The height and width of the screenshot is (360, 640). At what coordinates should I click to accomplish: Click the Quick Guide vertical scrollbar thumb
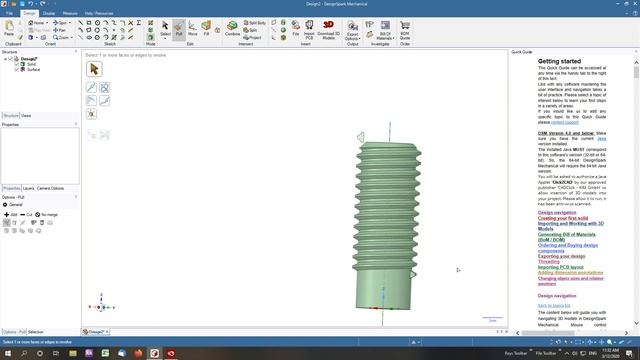636,73
